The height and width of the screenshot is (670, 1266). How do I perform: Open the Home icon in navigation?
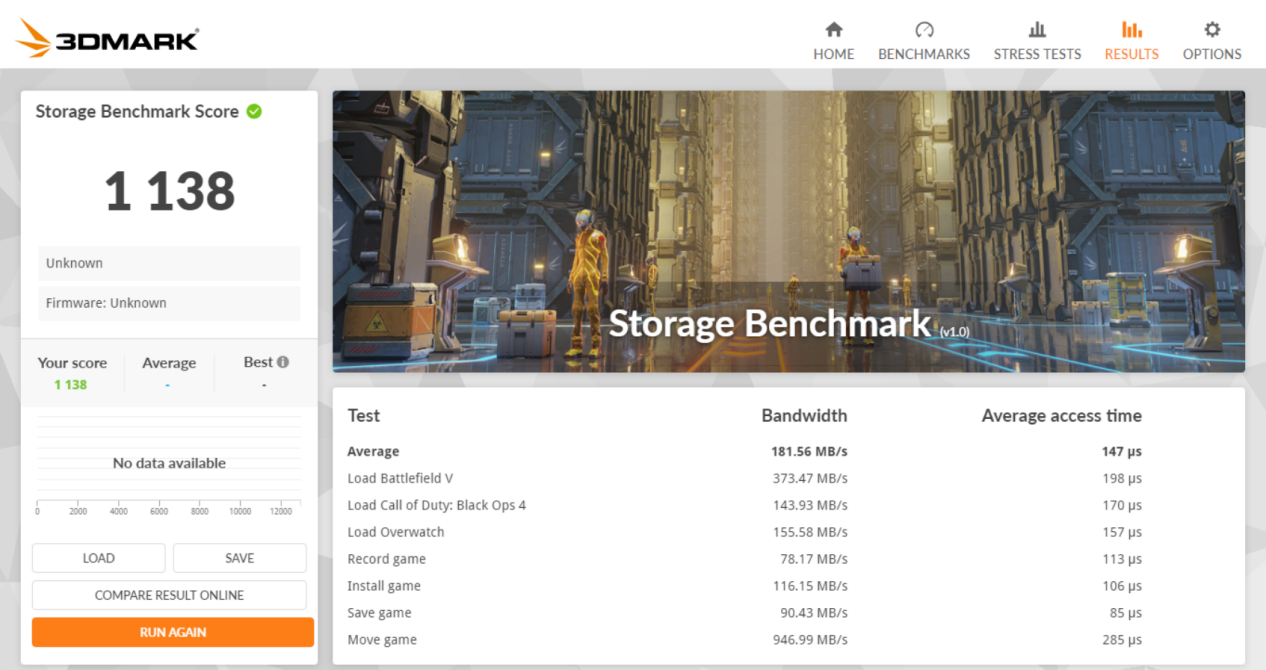[x=833, y=29]
